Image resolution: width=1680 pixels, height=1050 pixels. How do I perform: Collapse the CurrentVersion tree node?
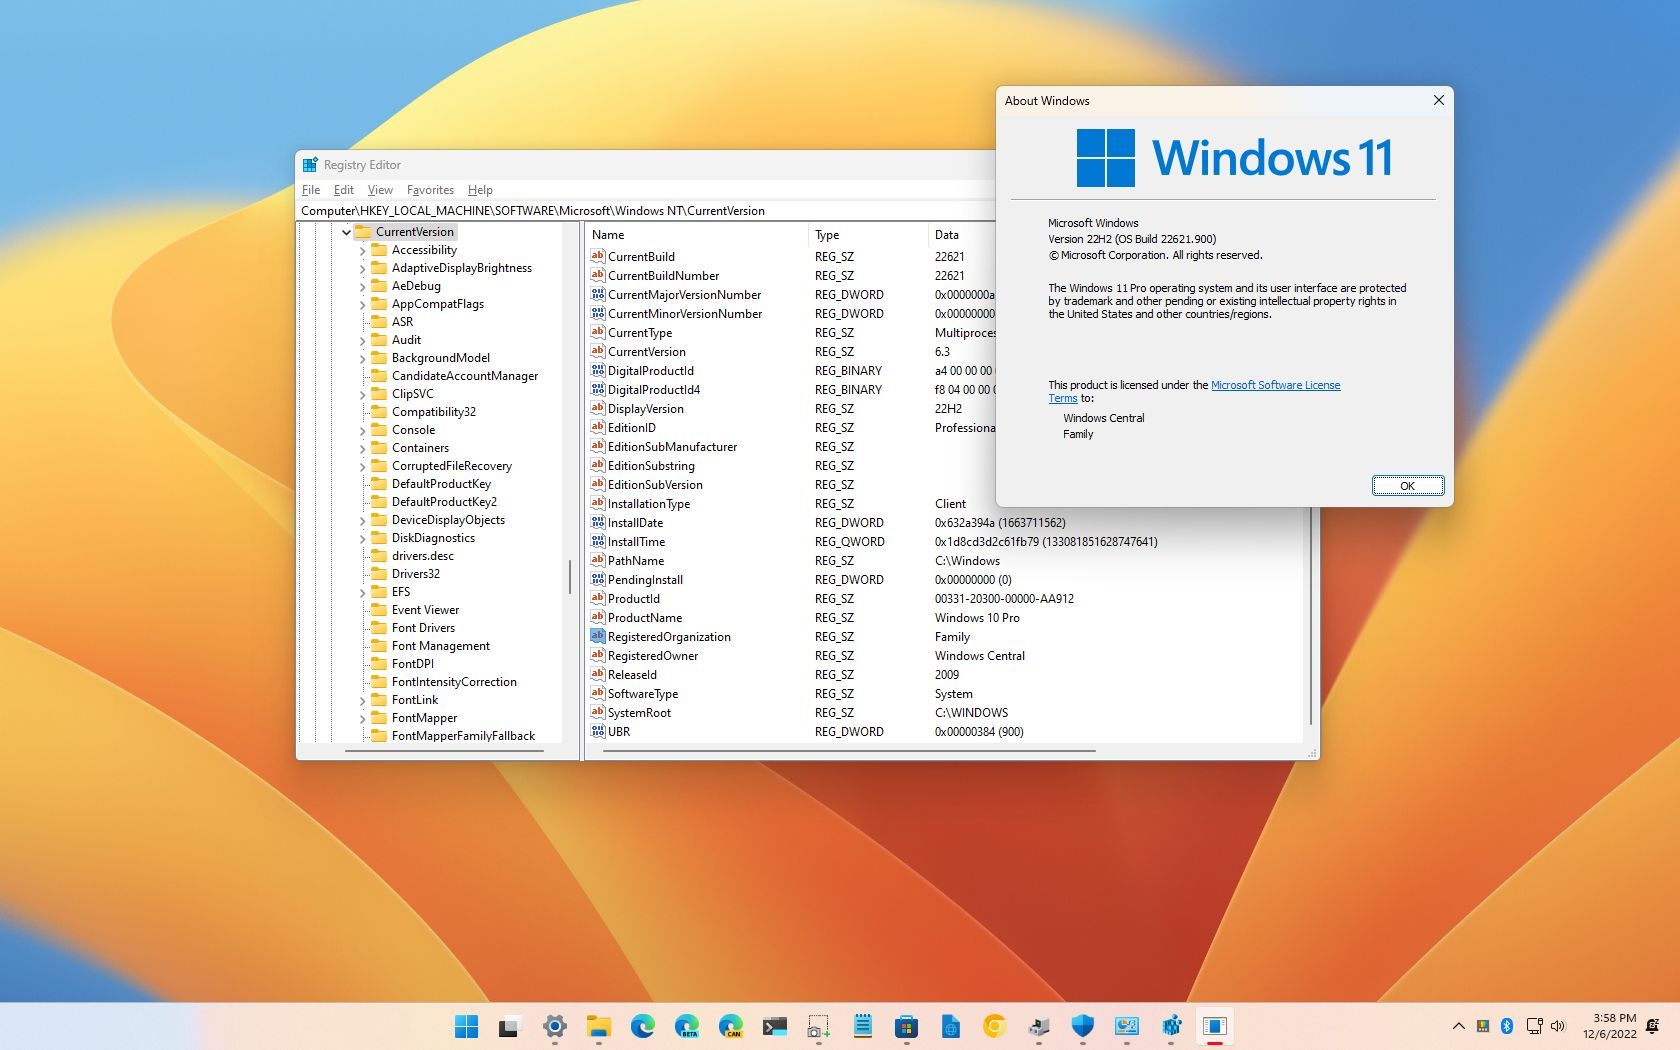(346, 231)
